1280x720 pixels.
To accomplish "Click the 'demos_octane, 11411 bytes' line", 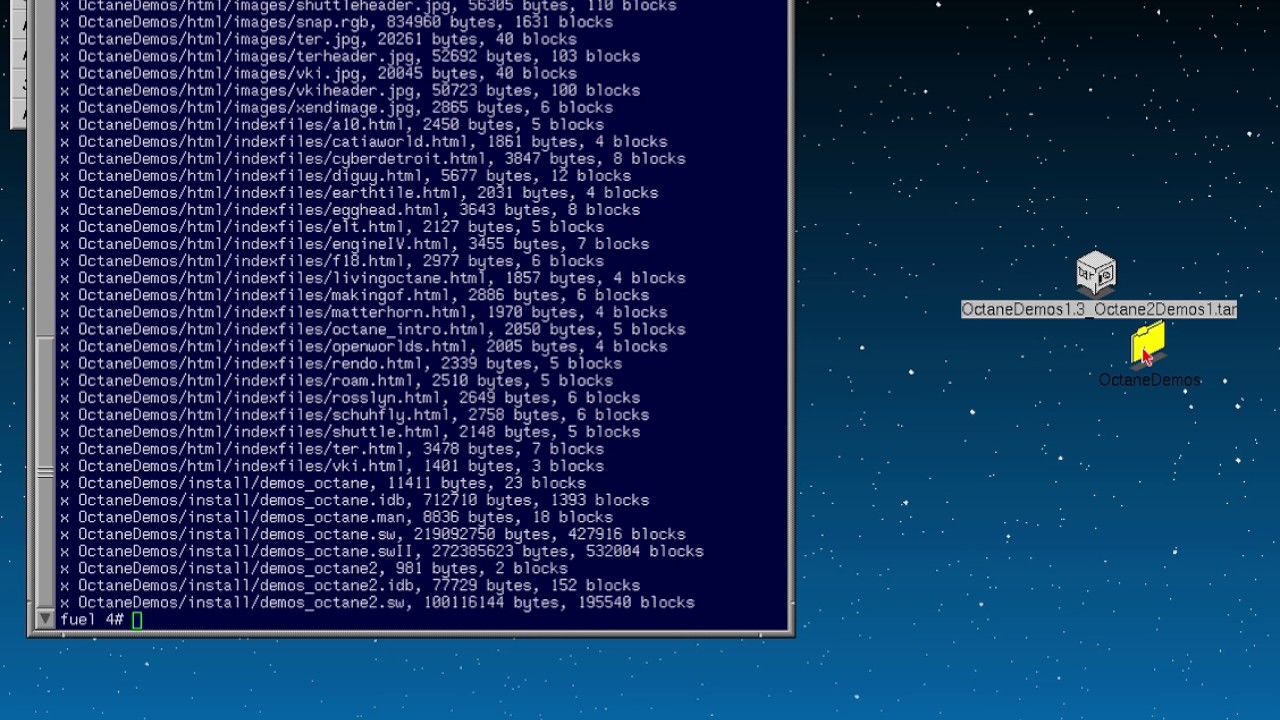I will point(322,484).
